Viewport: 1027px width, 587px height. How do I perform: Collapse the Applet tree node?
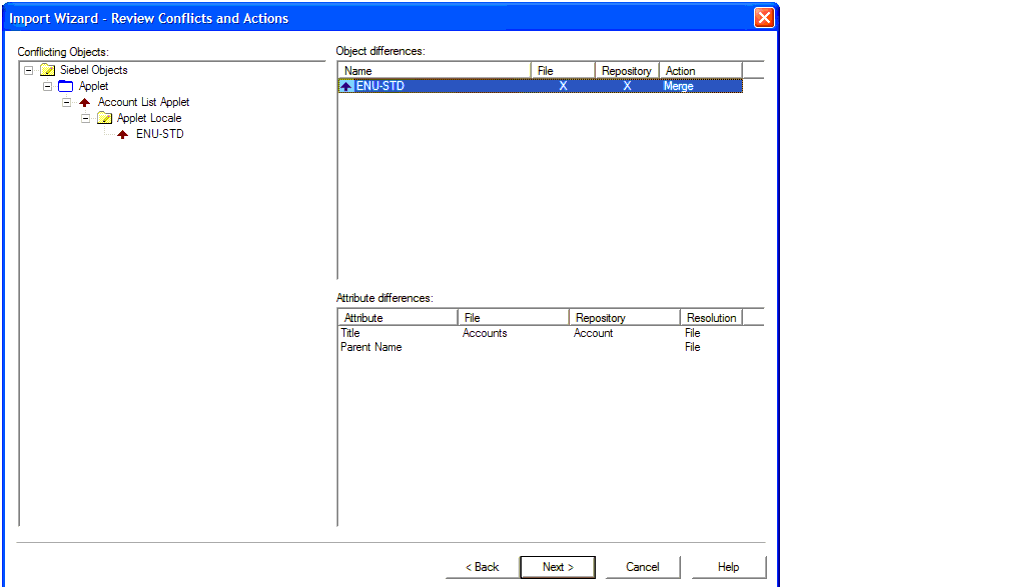(x=47, y=86)
